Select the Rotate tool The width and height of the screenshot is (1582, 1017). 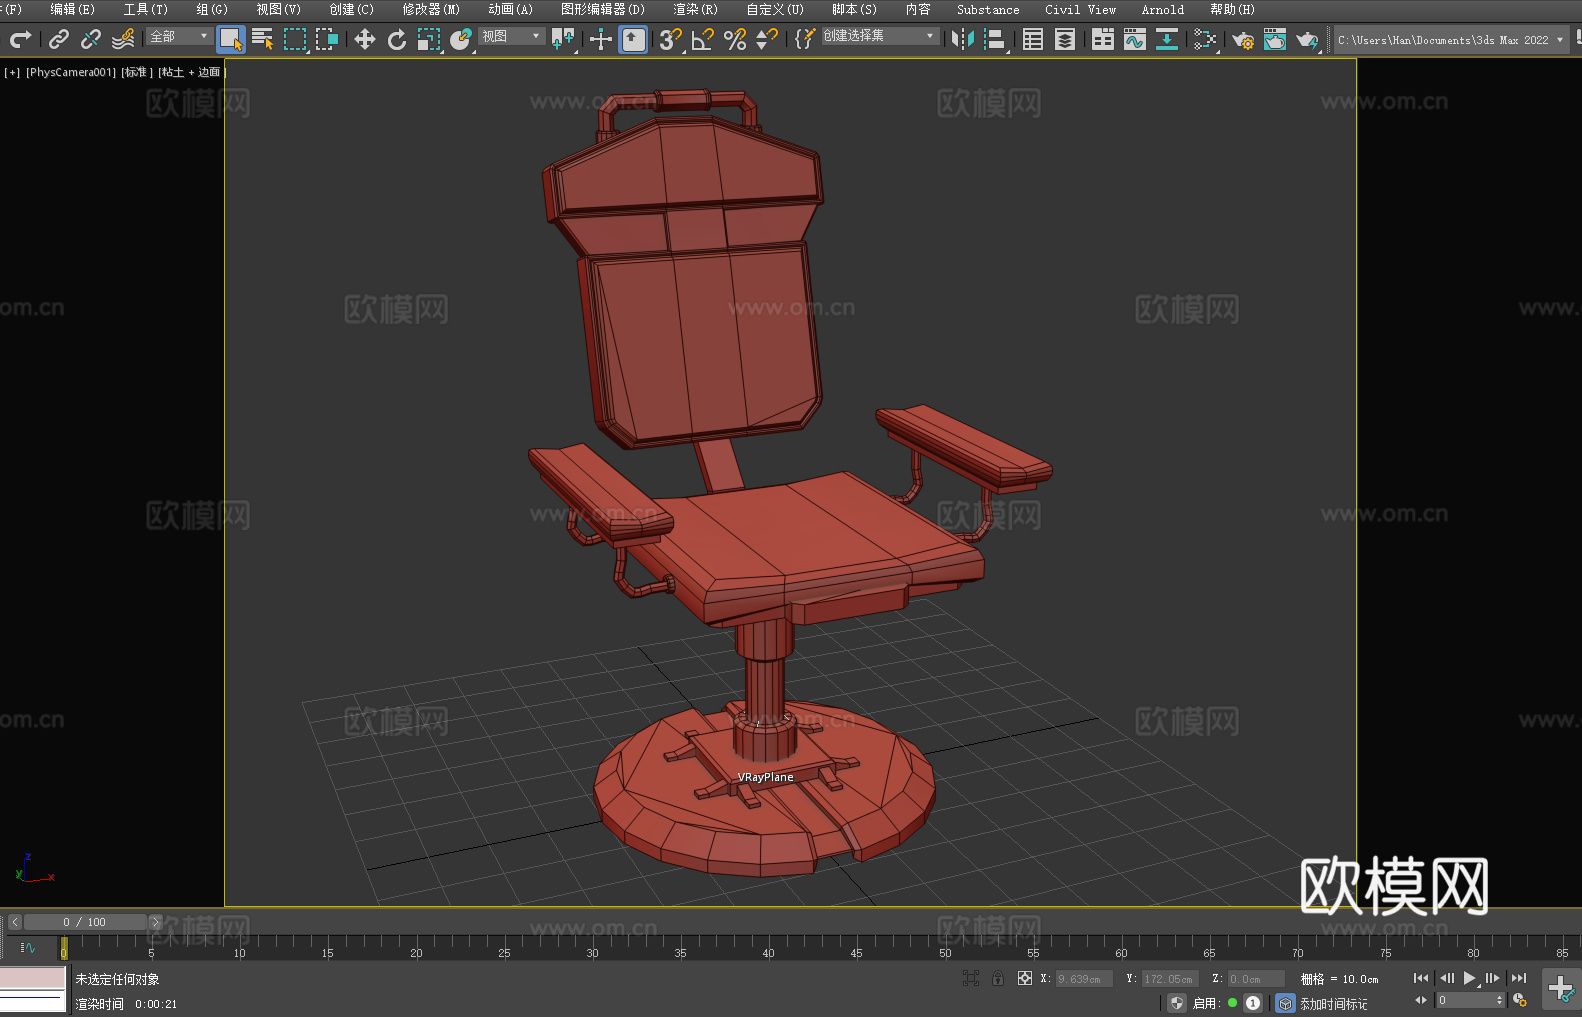coord(397,39)
